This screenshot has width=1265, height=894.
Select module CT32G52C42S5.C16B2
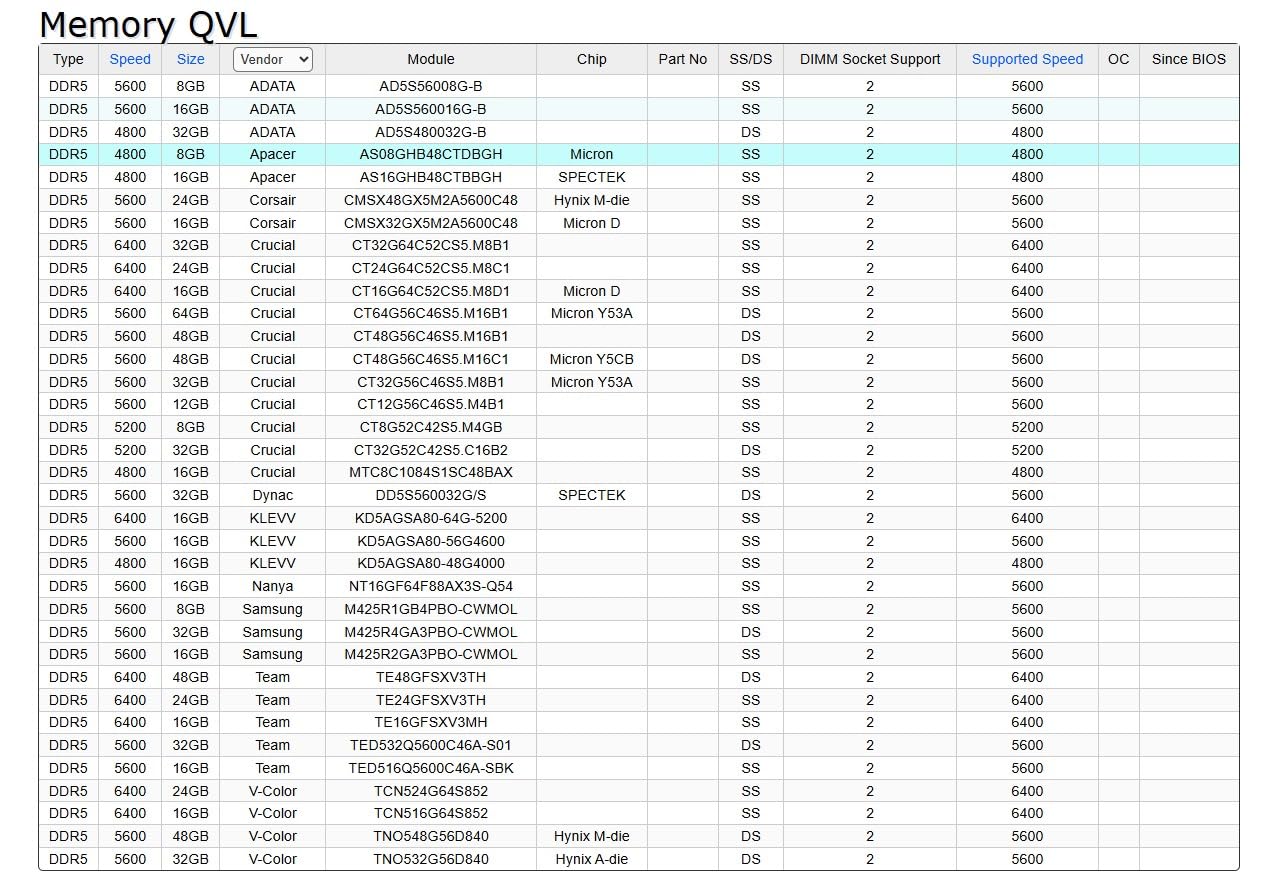tap(431, 450)
